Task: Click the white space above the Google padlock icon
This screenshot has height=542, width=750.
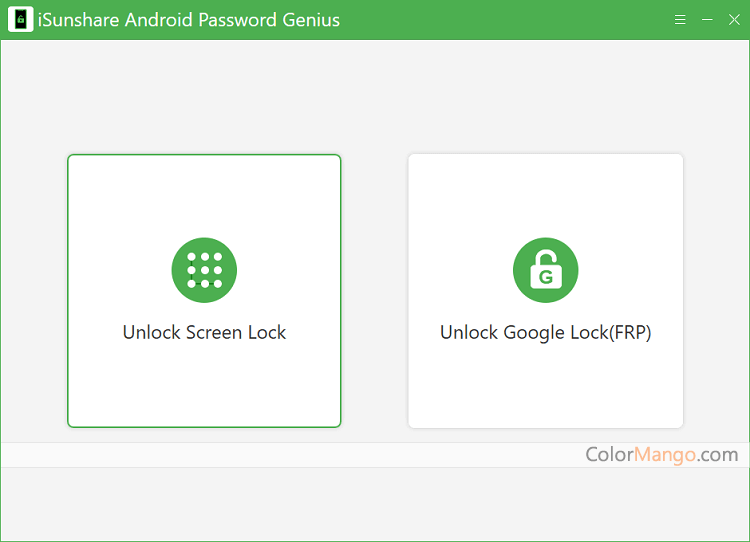Action: pos(546,196)
